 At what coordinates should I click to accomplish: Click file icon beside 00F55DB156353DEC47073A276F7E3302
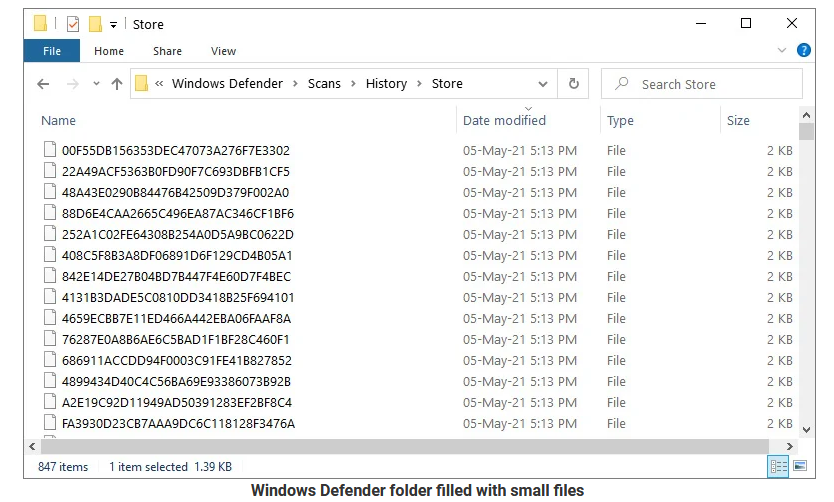click(x=50, y=149)
